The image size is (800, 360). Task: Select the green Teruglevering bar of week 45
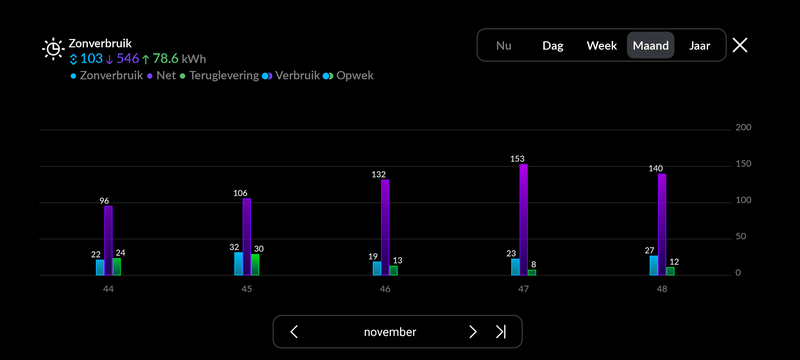[255, 265]
